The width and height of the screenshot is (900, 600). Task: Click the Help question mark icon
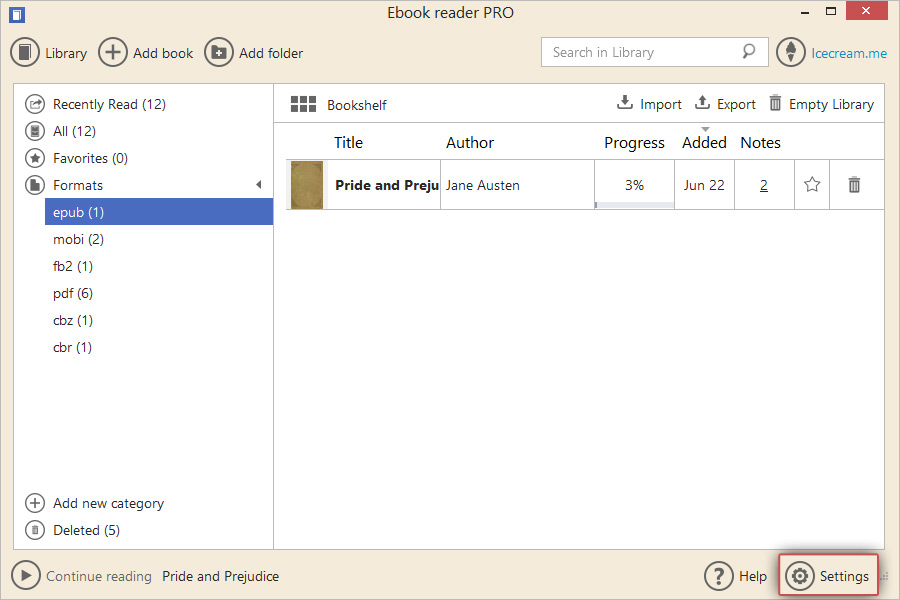[x=719, y=576]
